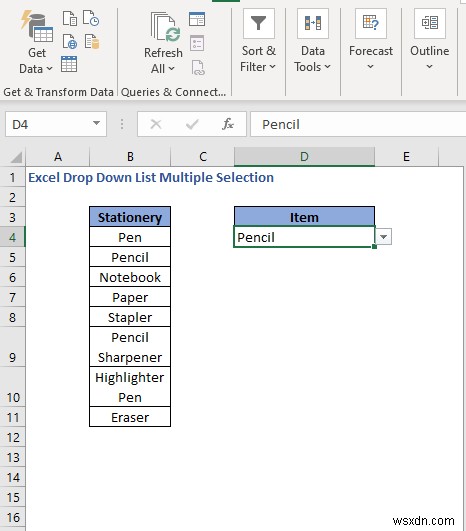
Task: Click the Edit Links icon
Action: (198, 67)
